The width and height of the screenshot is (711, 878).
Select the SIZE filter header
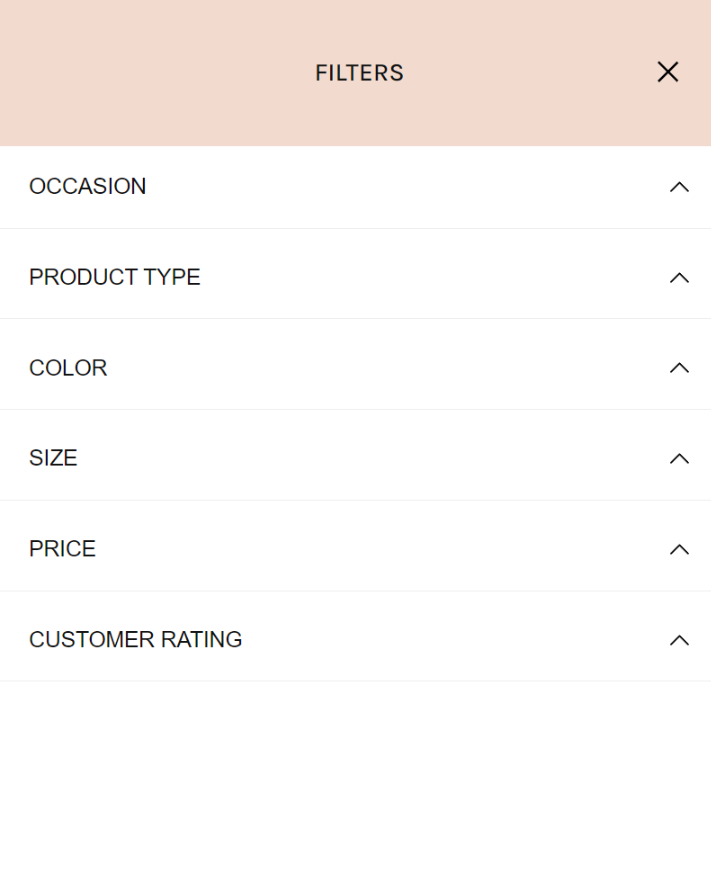pyautogui.click(x=53, y=458)
